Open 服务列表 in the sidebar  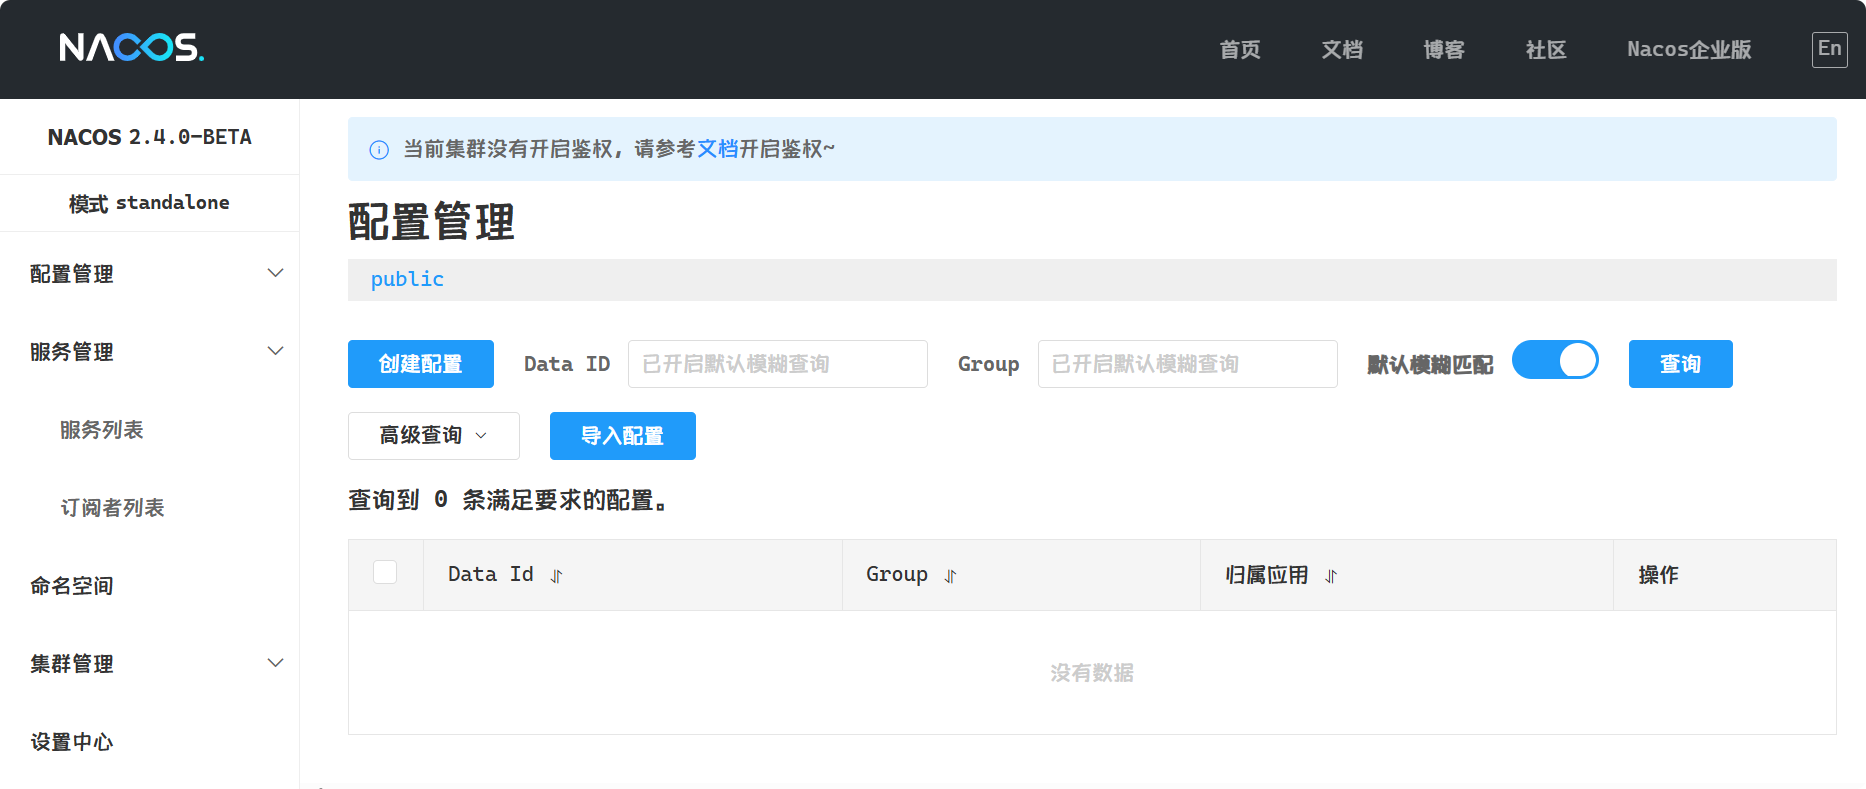point(102,430)
